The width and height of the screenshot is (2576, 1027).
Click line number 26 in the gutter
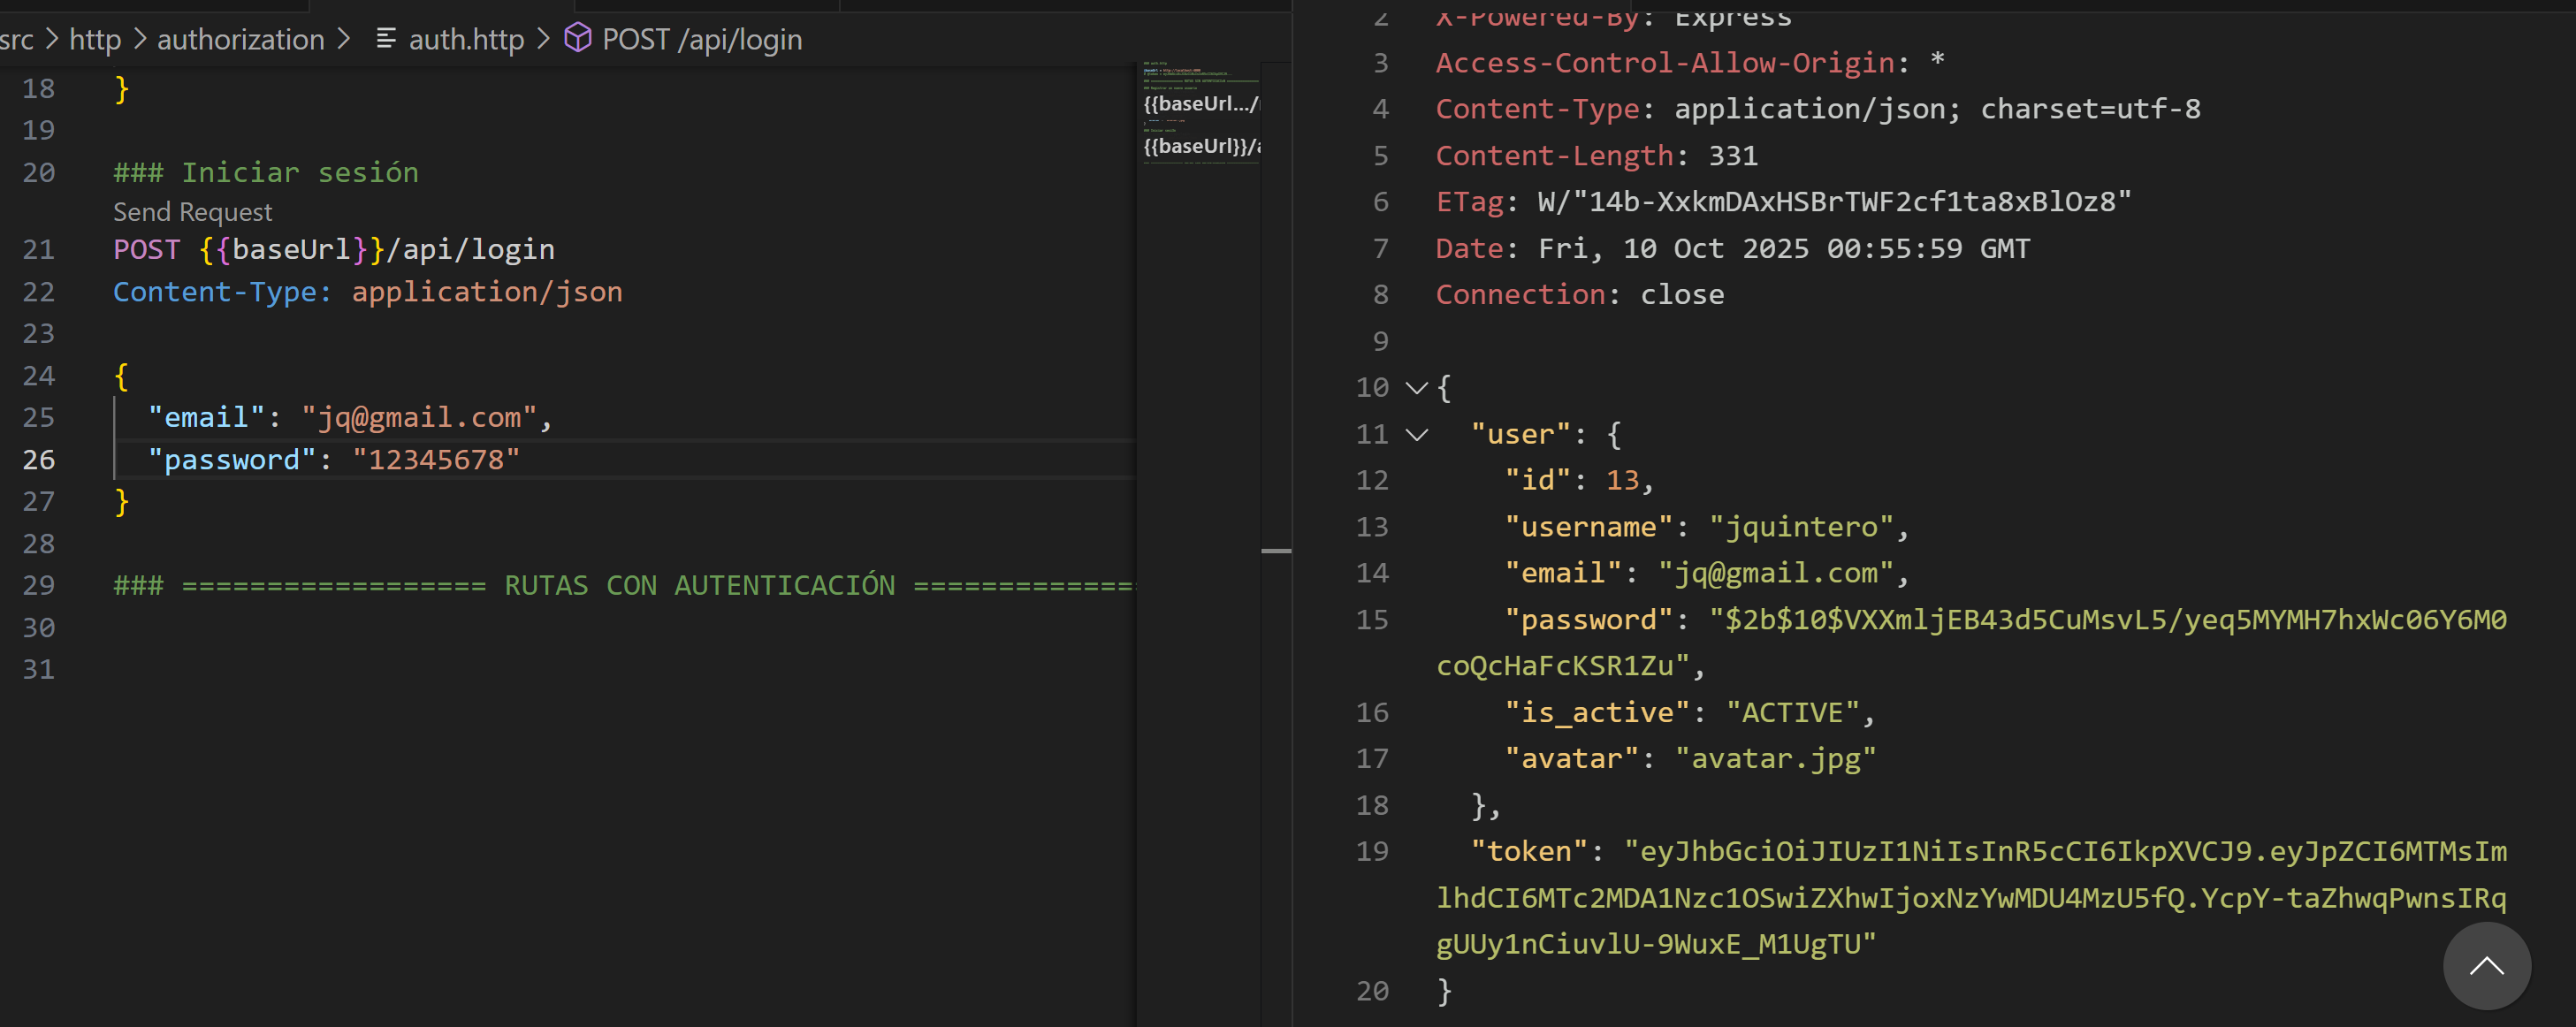(x=39, y=460)
